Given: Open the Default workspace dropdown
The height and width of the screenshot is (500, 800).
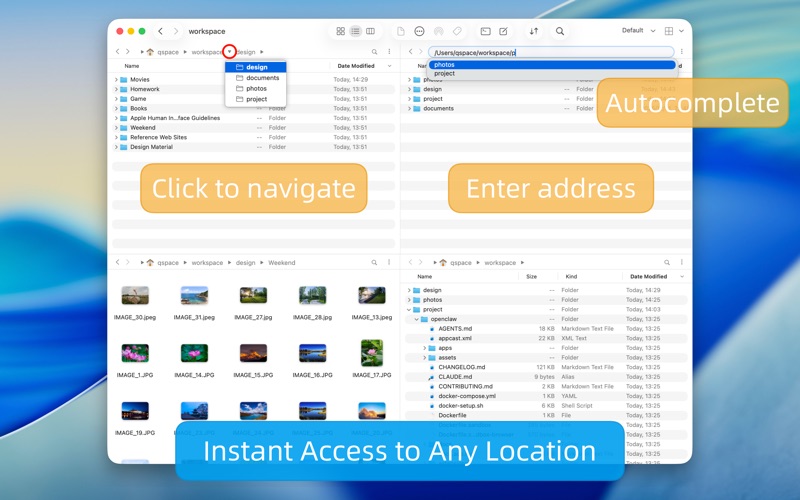Looking at the screenshot, I should pyautogui.click(x=637, y=31).
